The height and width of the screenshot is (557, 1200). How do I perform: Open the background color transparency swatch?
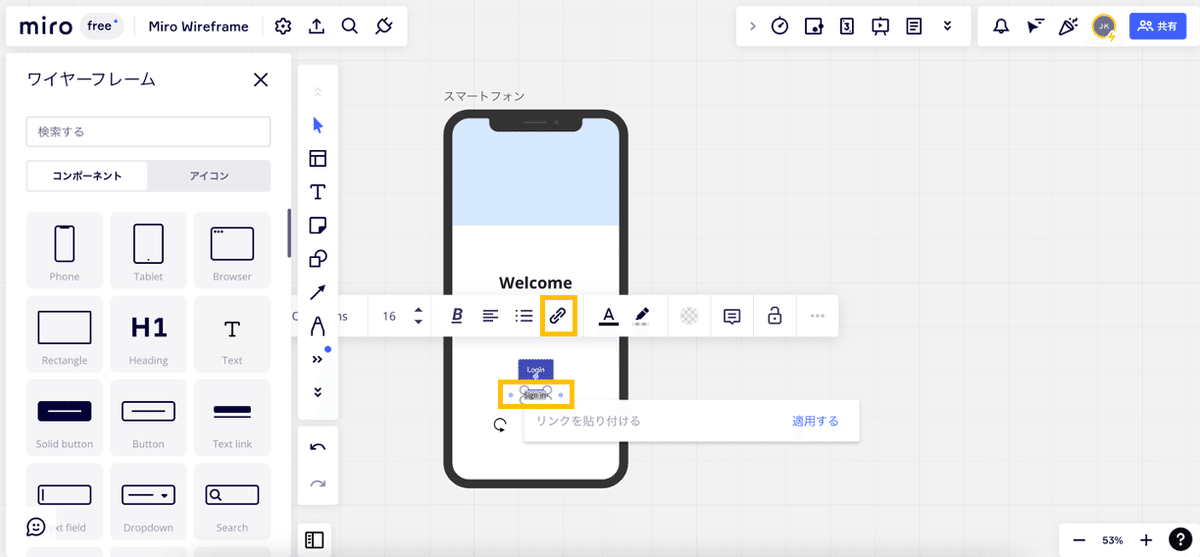tap(689, 316)
